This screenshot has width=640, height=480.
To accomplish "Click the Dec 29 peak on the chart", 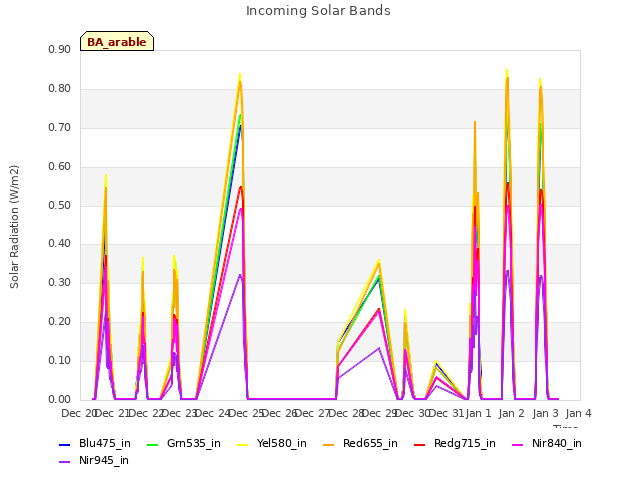I will [379, 260].
